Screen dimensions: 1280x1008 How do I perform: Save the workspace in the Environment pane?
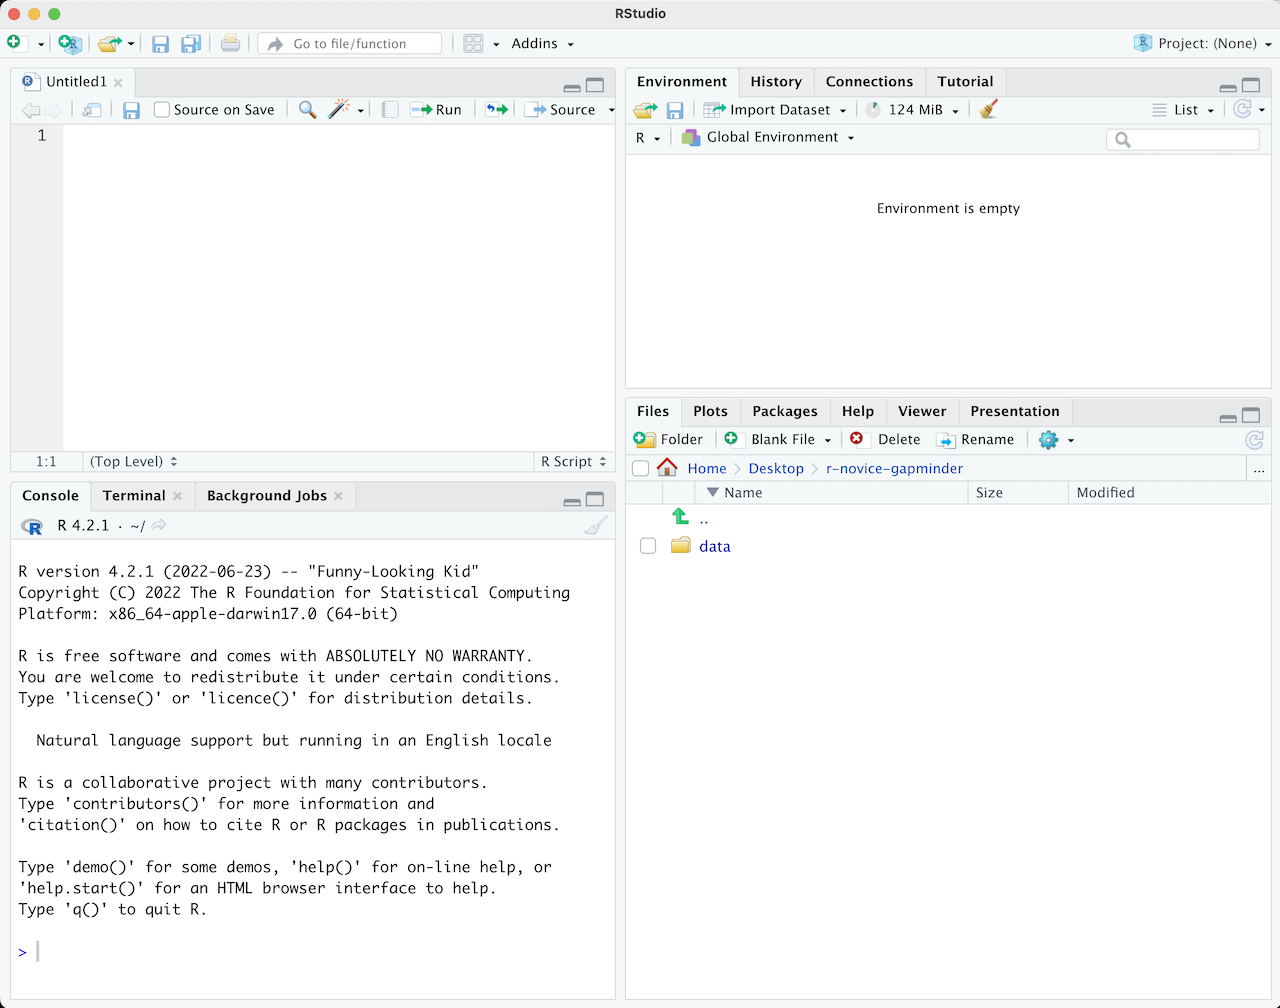[x=675, y=110]
